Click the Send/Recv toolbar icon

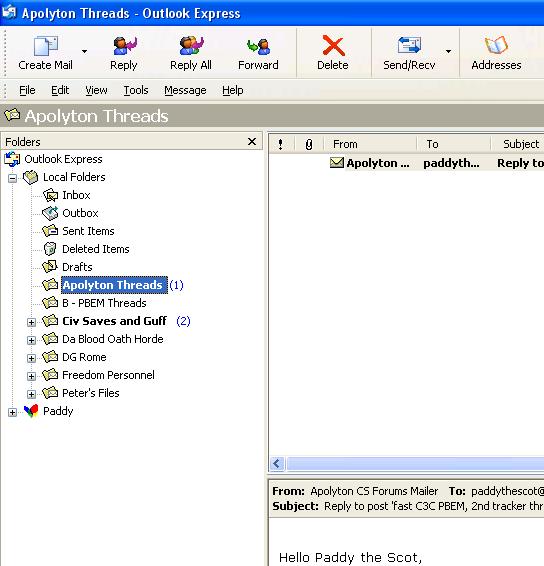coord(409,45)
